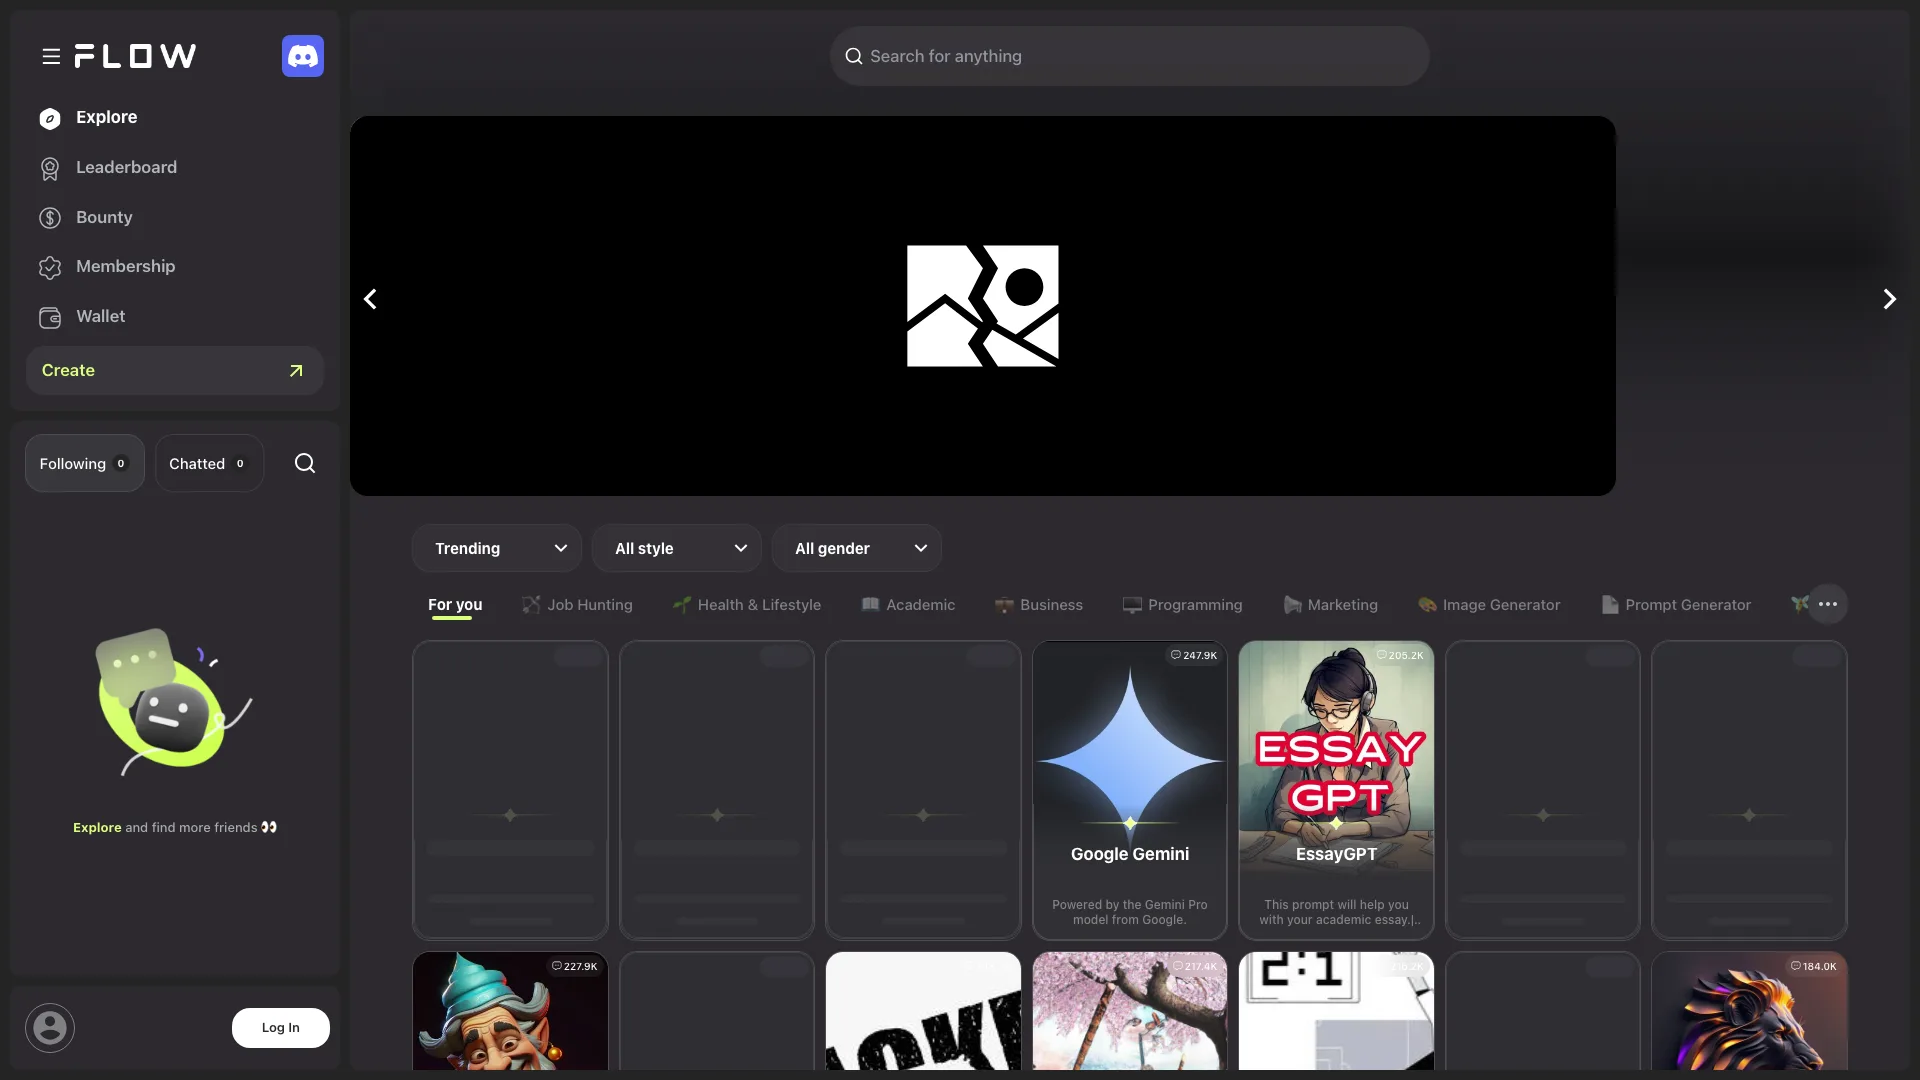The width and height of the screenshot is (1920, 1080).
Task: Click the 205.2K chat count badge
Action: (1400, 656)
